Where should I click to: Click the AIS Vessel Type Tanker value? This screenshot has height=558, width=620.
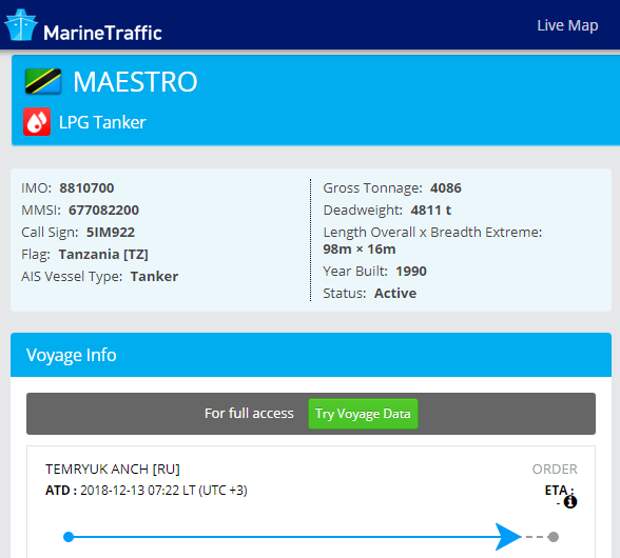click(154, 276)
